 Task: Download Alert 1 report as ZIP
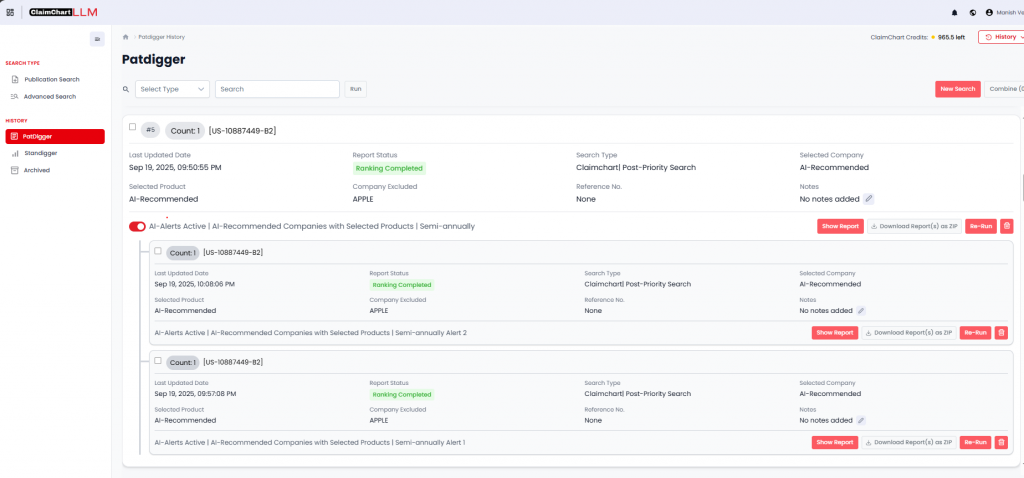click(x=908, y=442)
